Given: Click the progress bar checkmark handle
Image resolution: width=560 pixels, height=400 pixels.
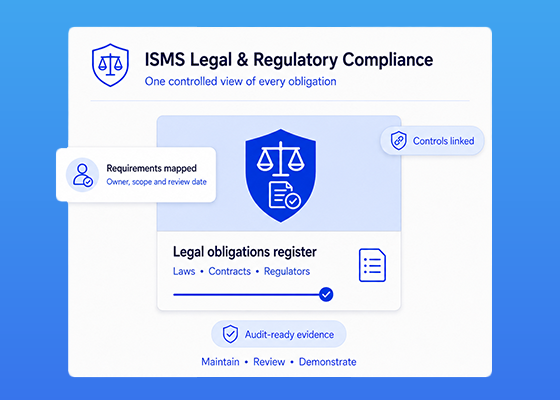Looking at the screenshot, I should coord(326,295).
